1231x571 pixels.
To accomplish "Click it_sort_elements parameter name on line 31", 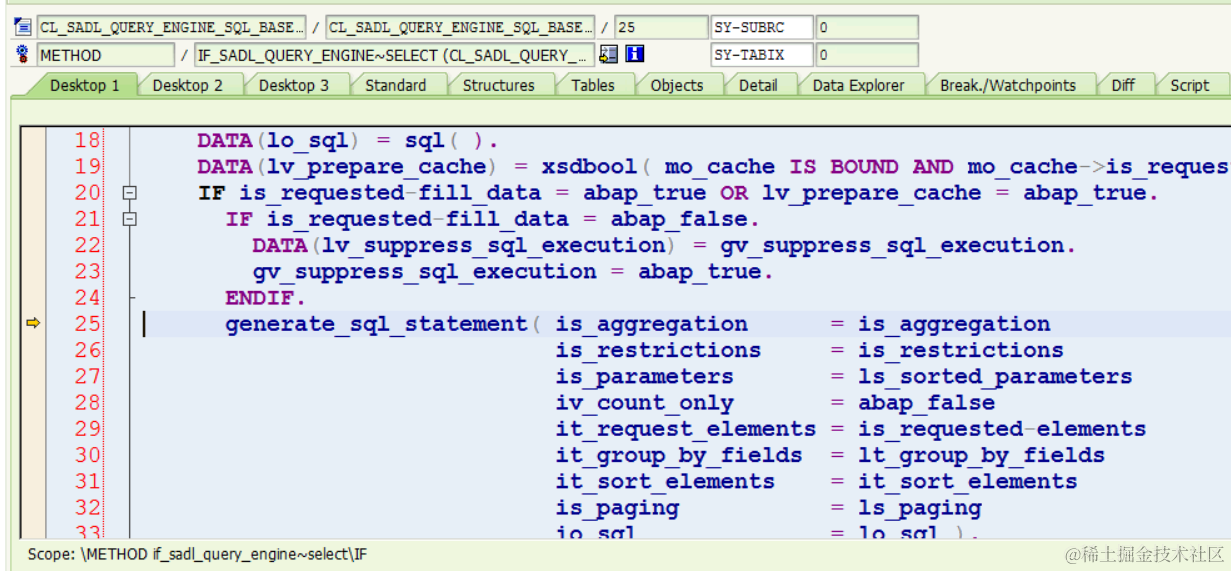I will click(x=665, y=481).
